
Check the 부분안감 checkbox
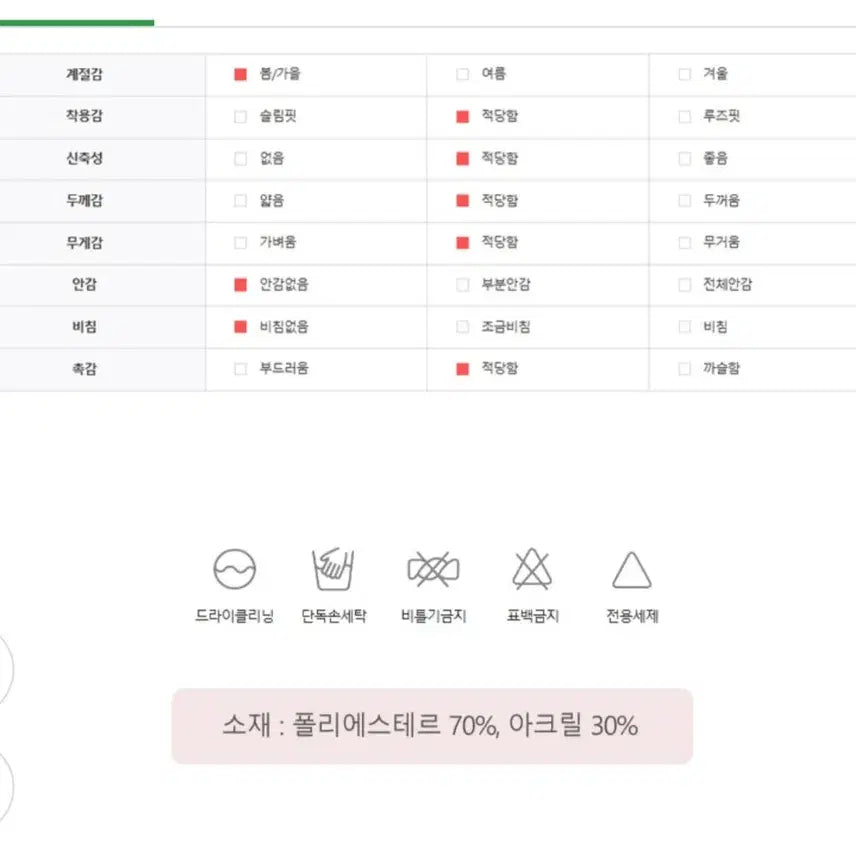(462, 285)
